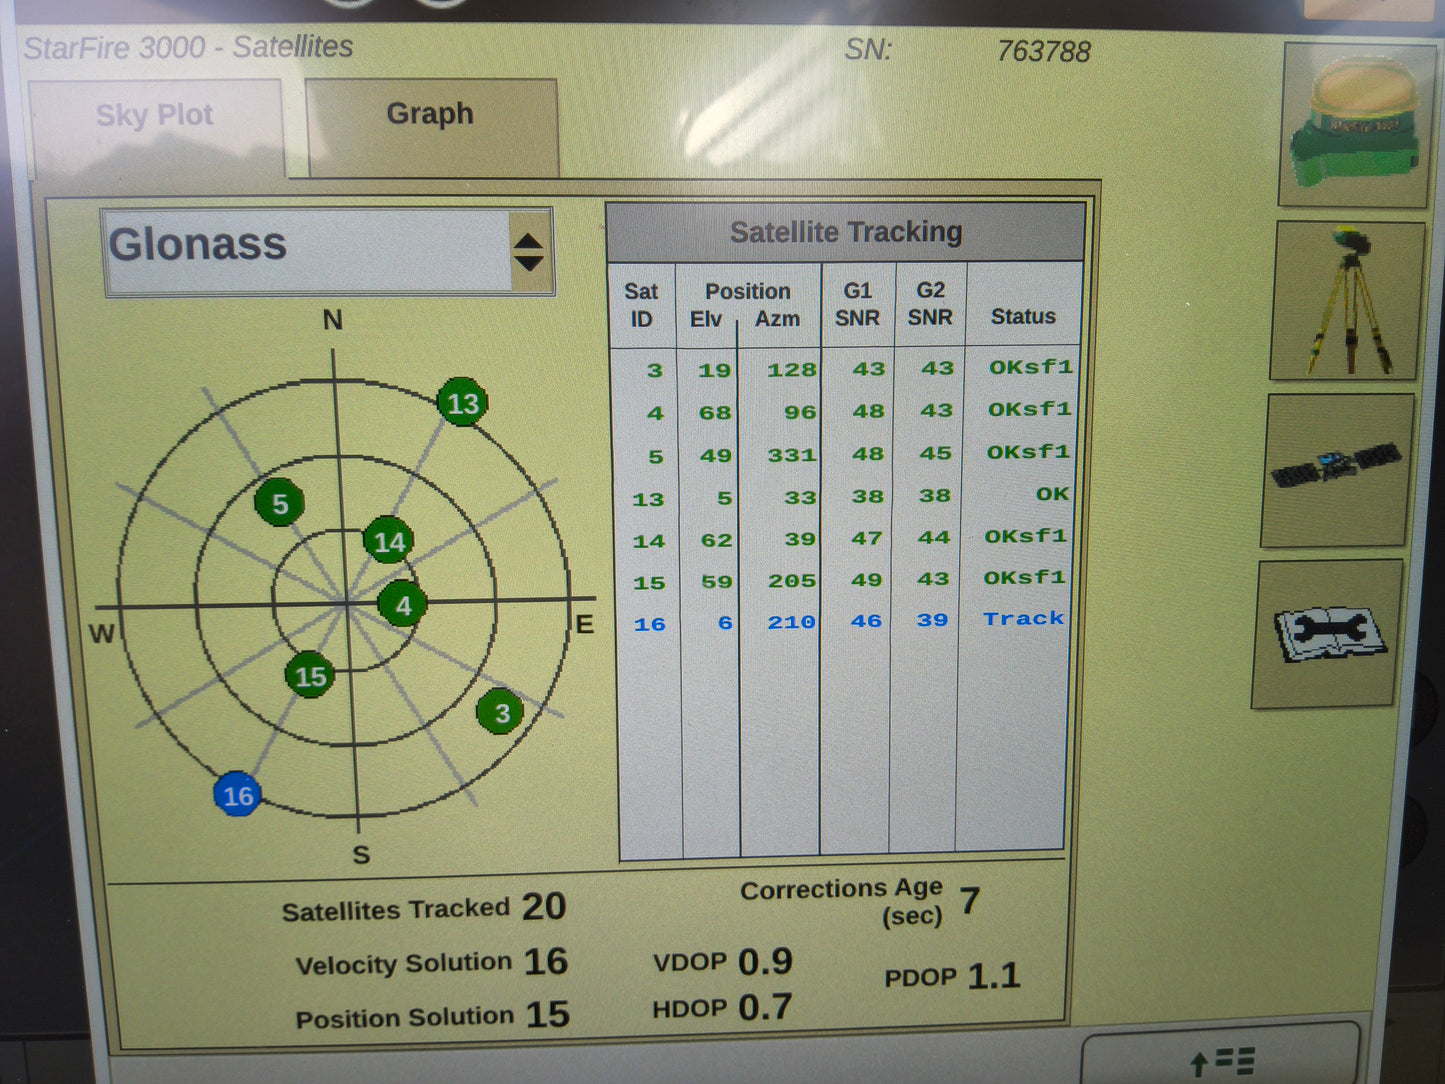Click the Azm column header
Viewport: 1445px width, 1084px height.
point(777,319)
